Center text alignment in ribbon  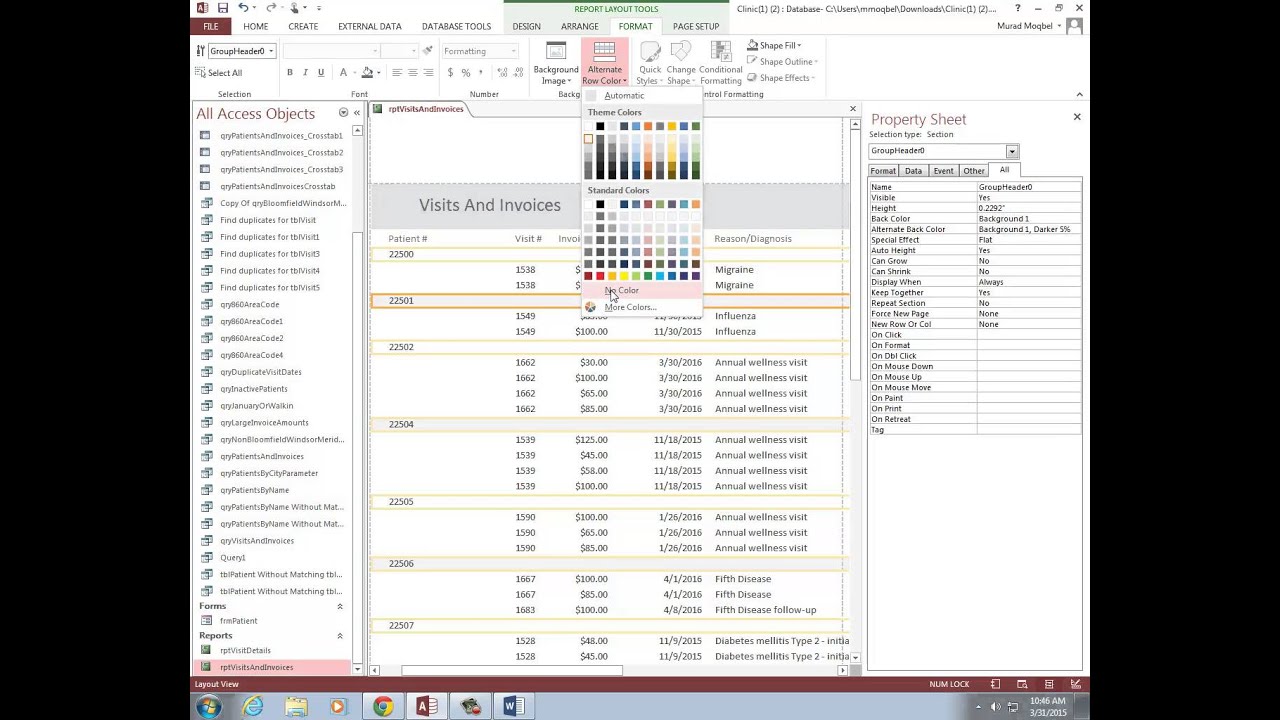pos(413,73)
